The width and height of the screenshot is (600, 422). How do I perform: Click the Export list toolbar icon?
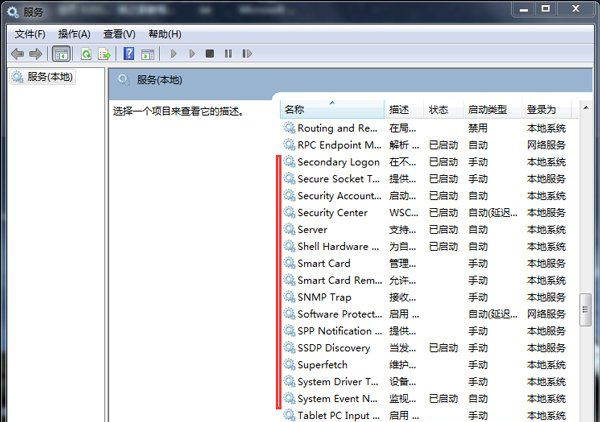pyautogui.click(x=104, y=54)
